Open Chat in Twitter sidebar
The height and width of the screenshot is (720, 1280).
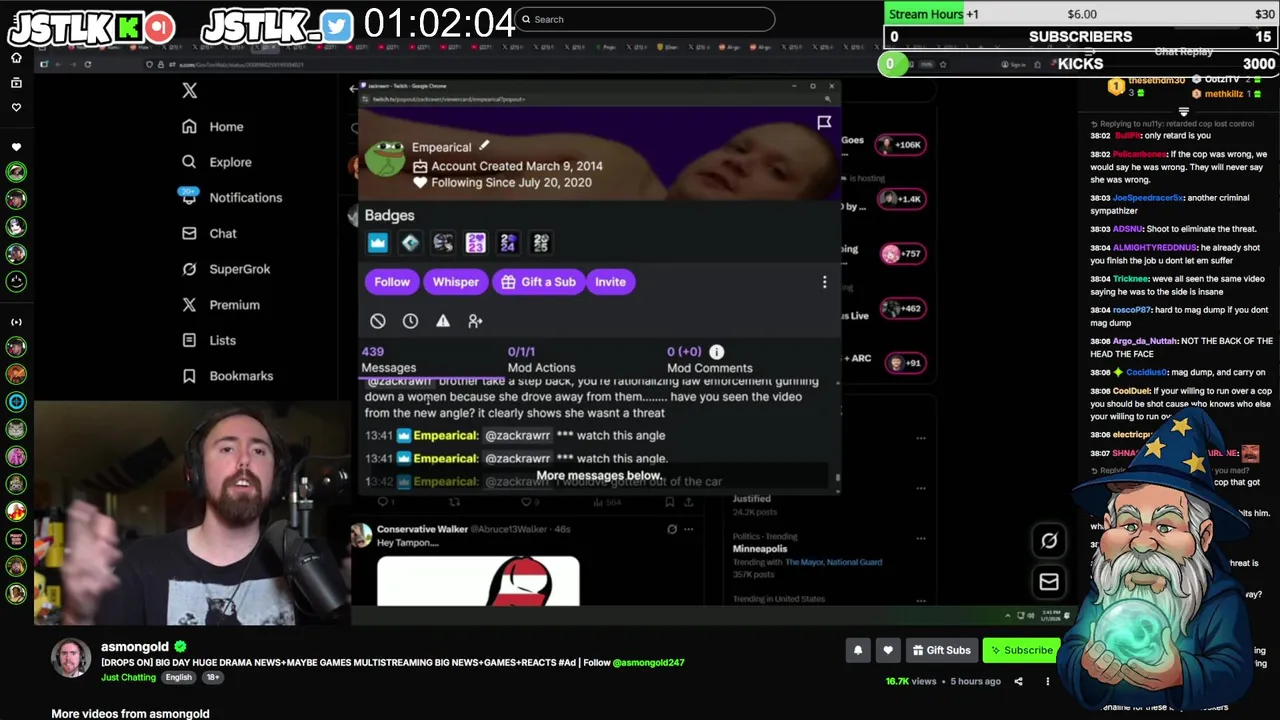point(209,234)
